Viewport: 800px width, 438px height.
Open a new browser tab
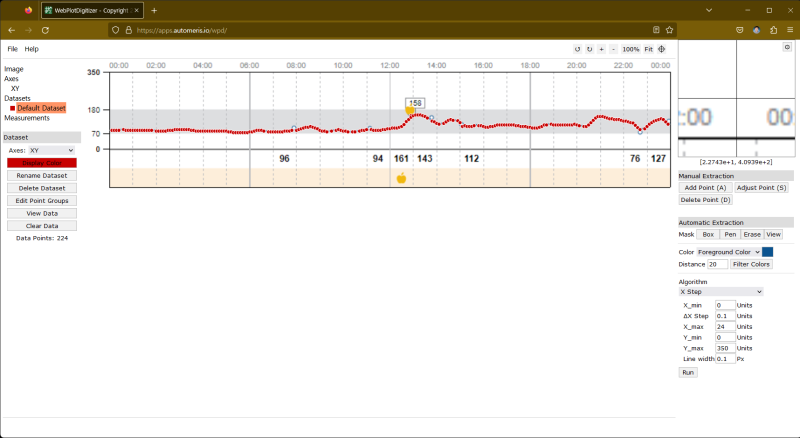click(154, 10)
